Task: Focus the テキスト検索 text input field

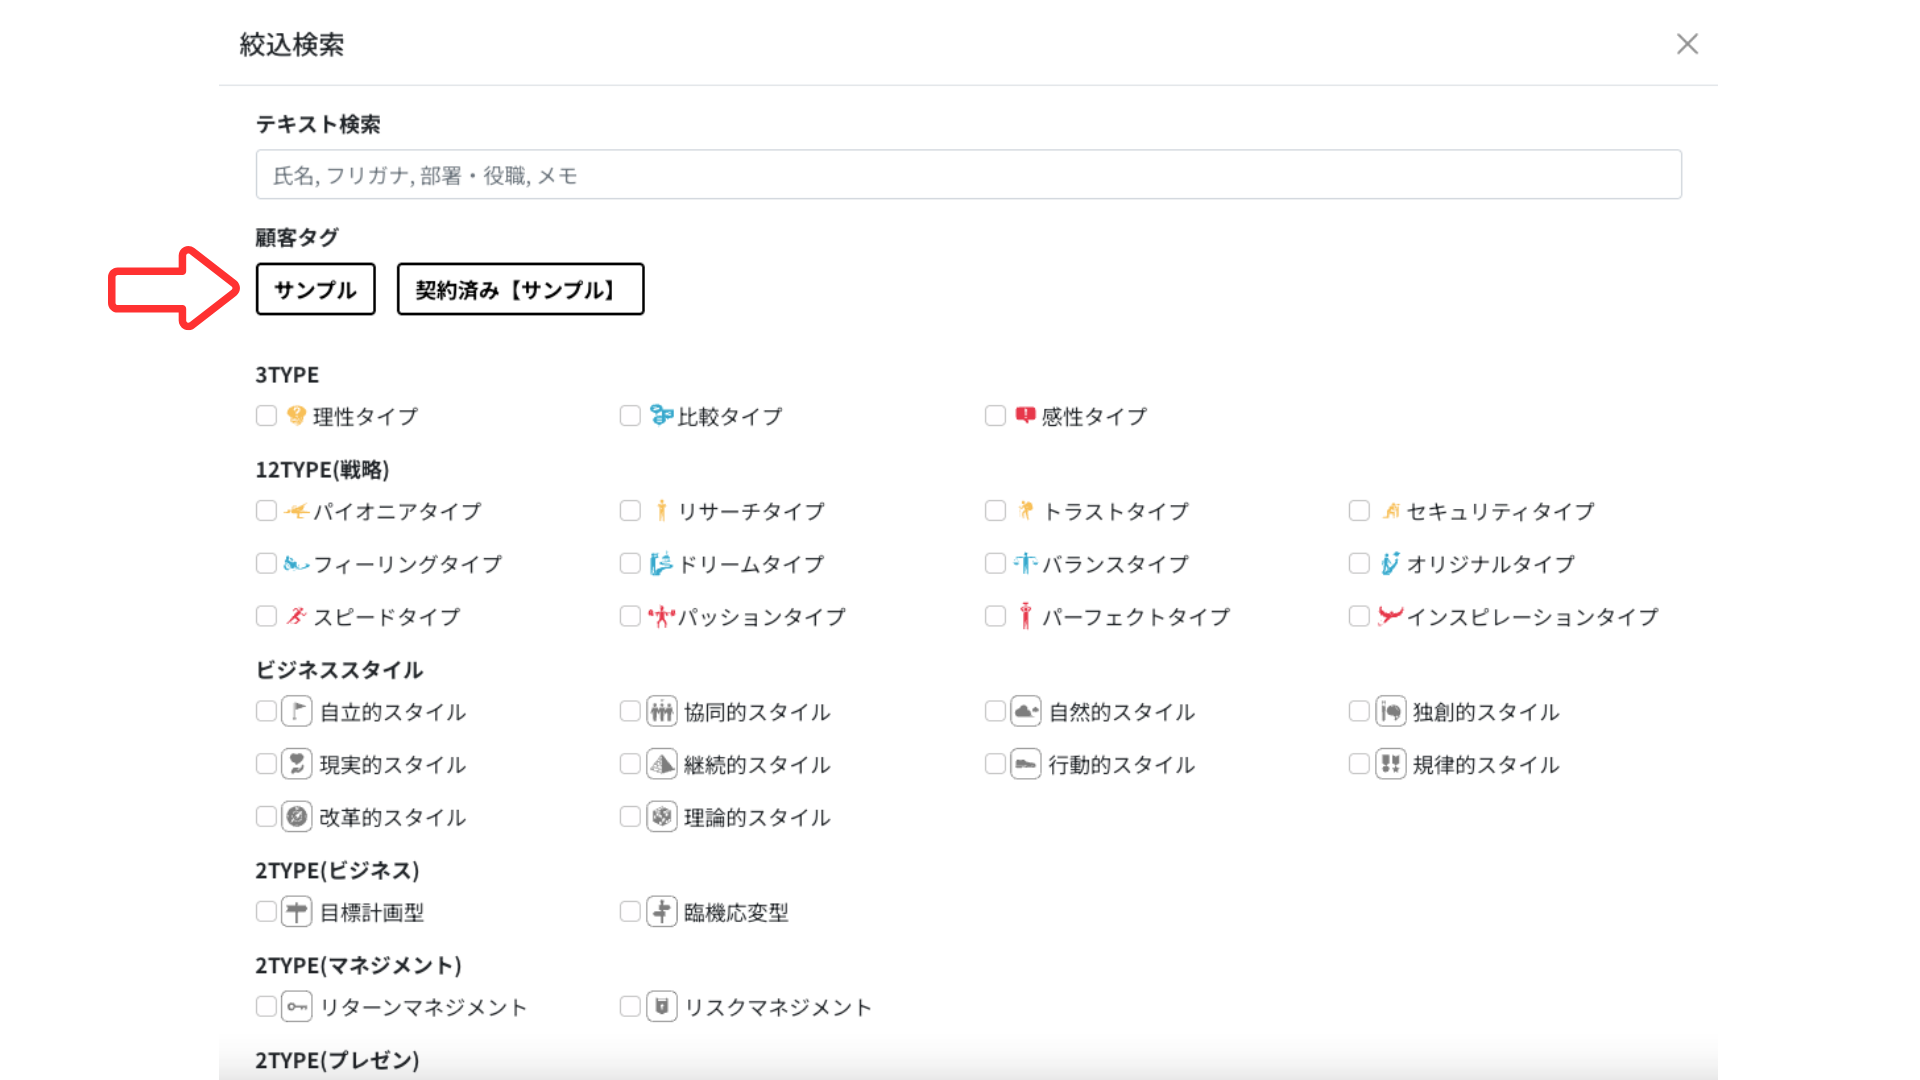Action: (x=968, y=175)
